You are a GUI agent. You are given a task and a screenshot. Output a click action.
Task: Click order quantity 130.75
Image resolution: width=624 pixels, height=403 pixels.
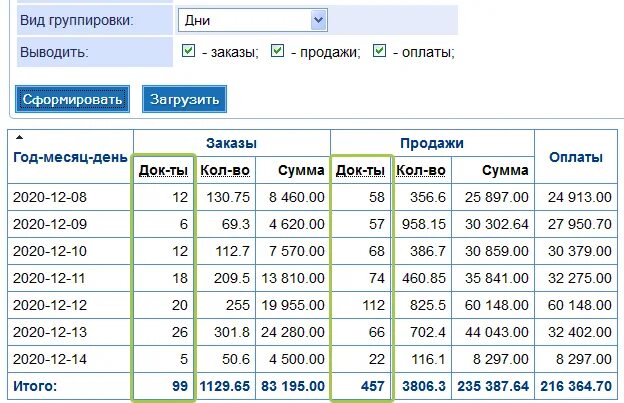[228, 197]
